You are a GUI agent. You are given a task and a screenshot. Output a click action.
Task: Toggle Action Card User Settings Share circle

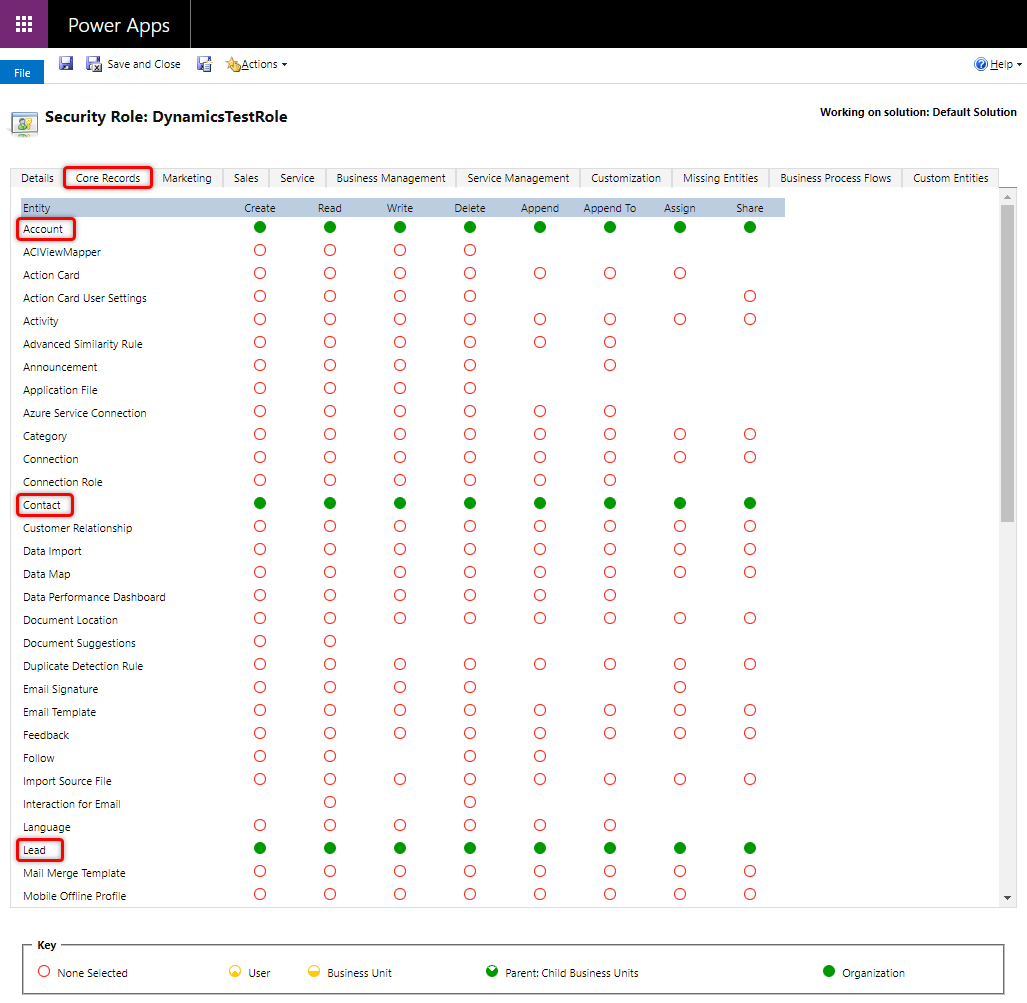[x=750, y=296]
